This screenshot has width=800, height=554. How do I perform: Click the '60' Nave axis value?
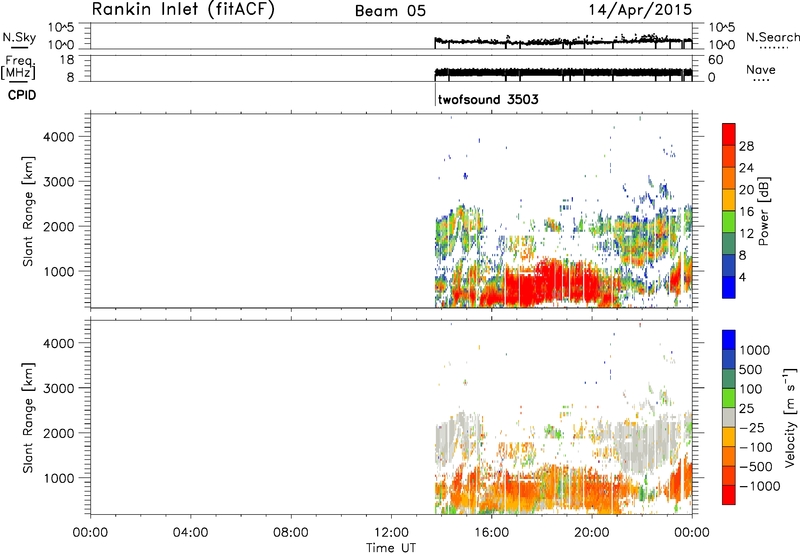[715, 60]
